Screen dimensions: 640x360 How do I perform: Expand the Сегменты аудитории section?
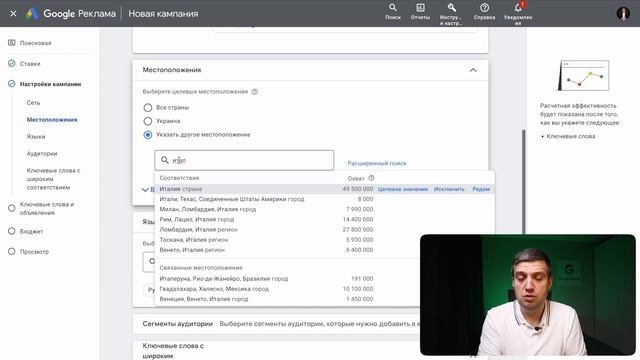click(x=276, y=324)
